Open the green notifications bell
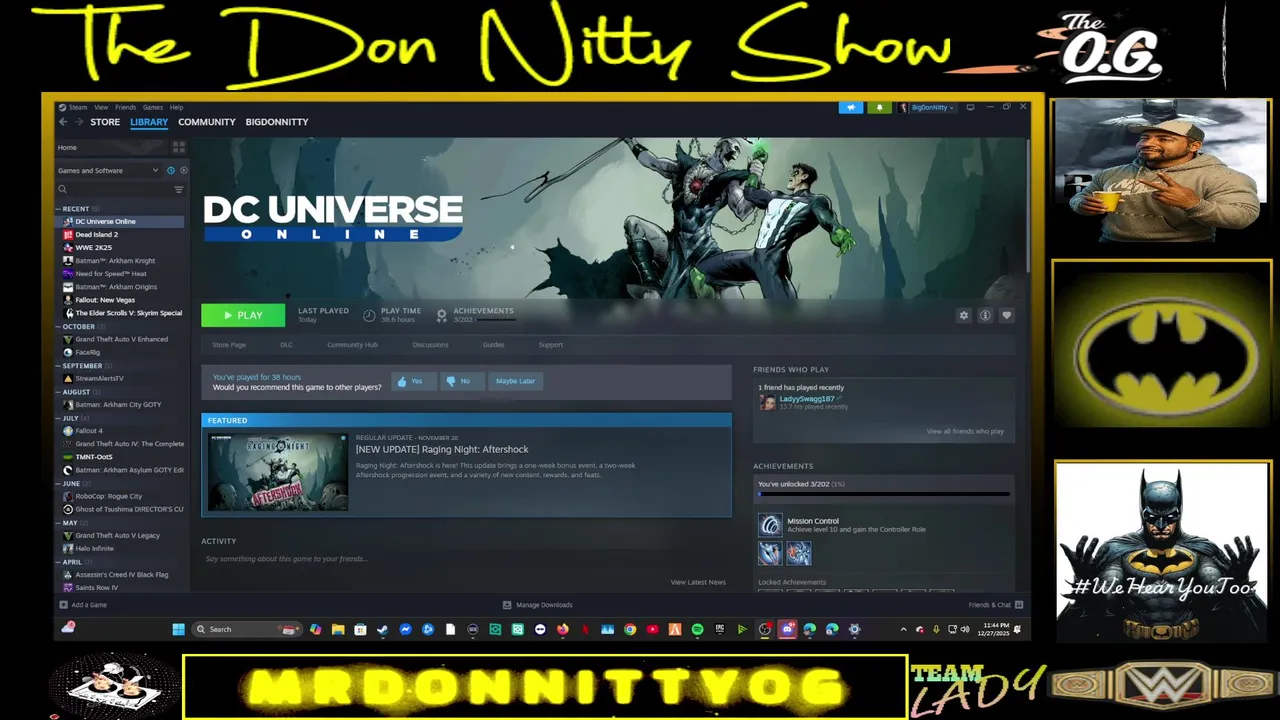Screen dimensions: 1280x720 880,107
